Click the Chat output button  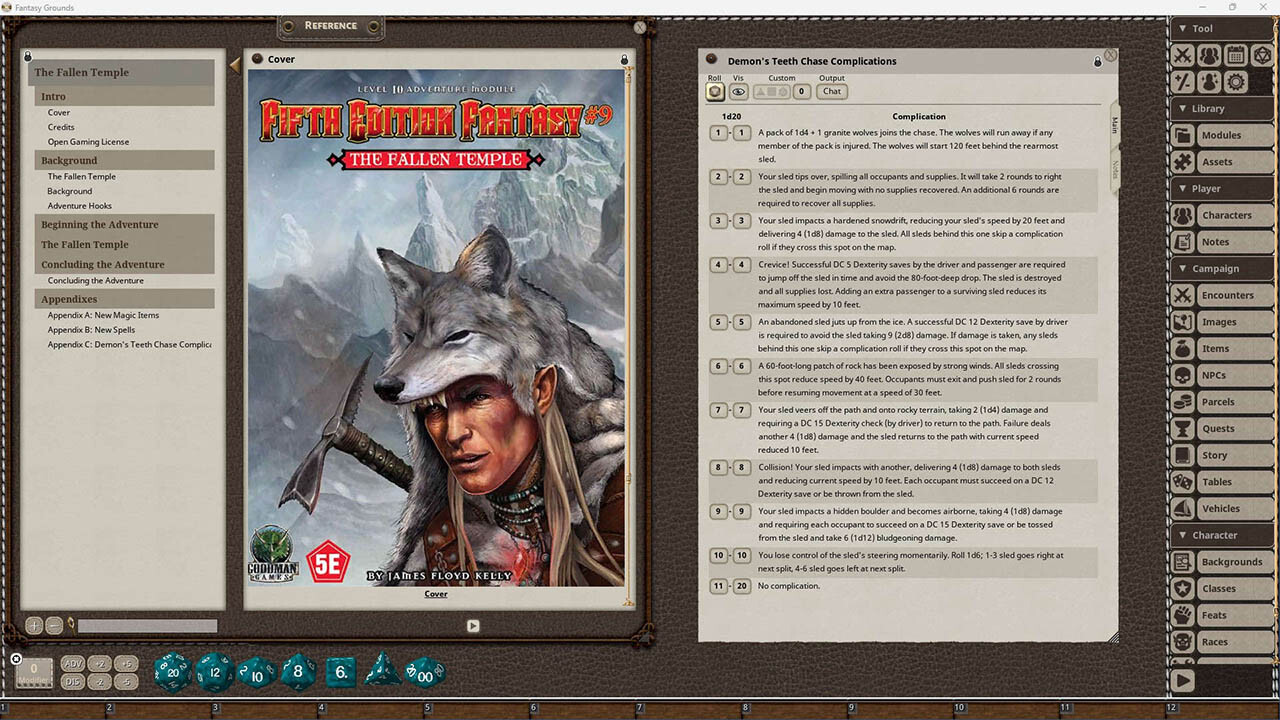[x=831, y=91]
